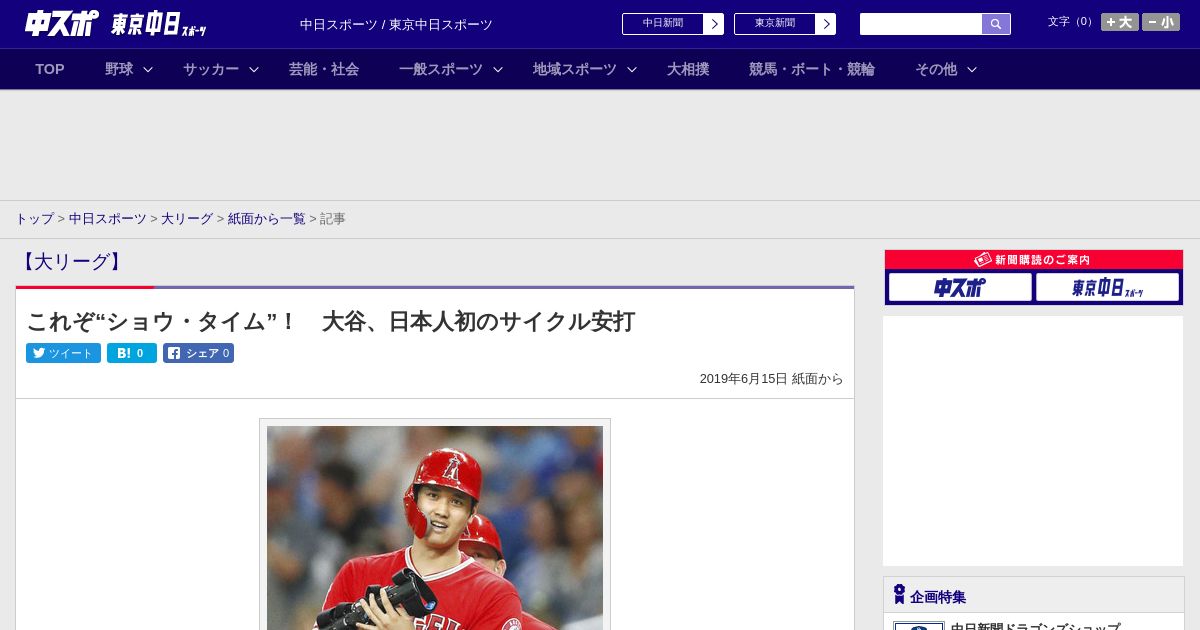This screenshot has height=630, width=1200.
Task: Expand the 野球 dropdown chevron
Action: pyautogui.click(x=148, y=69)
